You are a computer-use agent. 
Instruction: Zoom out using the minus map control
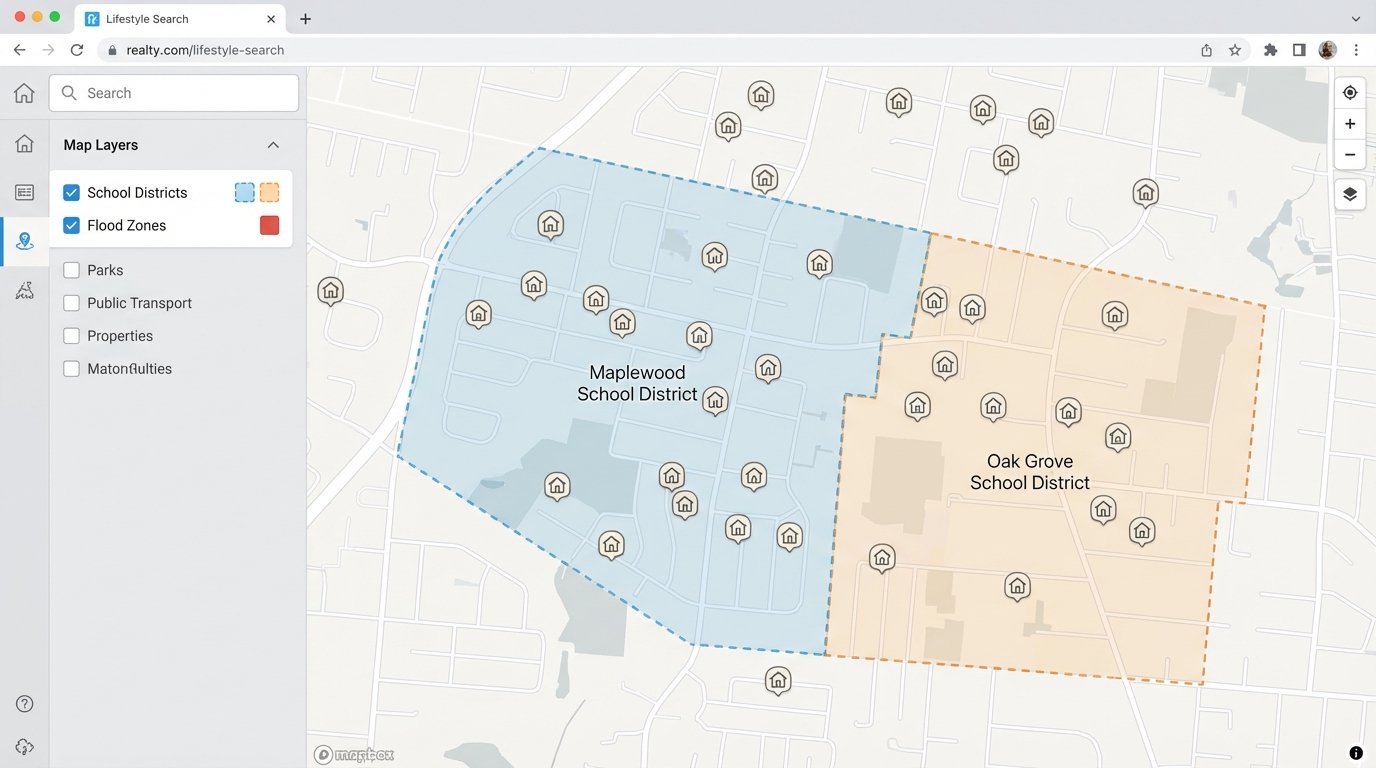tap(1349, 155)
